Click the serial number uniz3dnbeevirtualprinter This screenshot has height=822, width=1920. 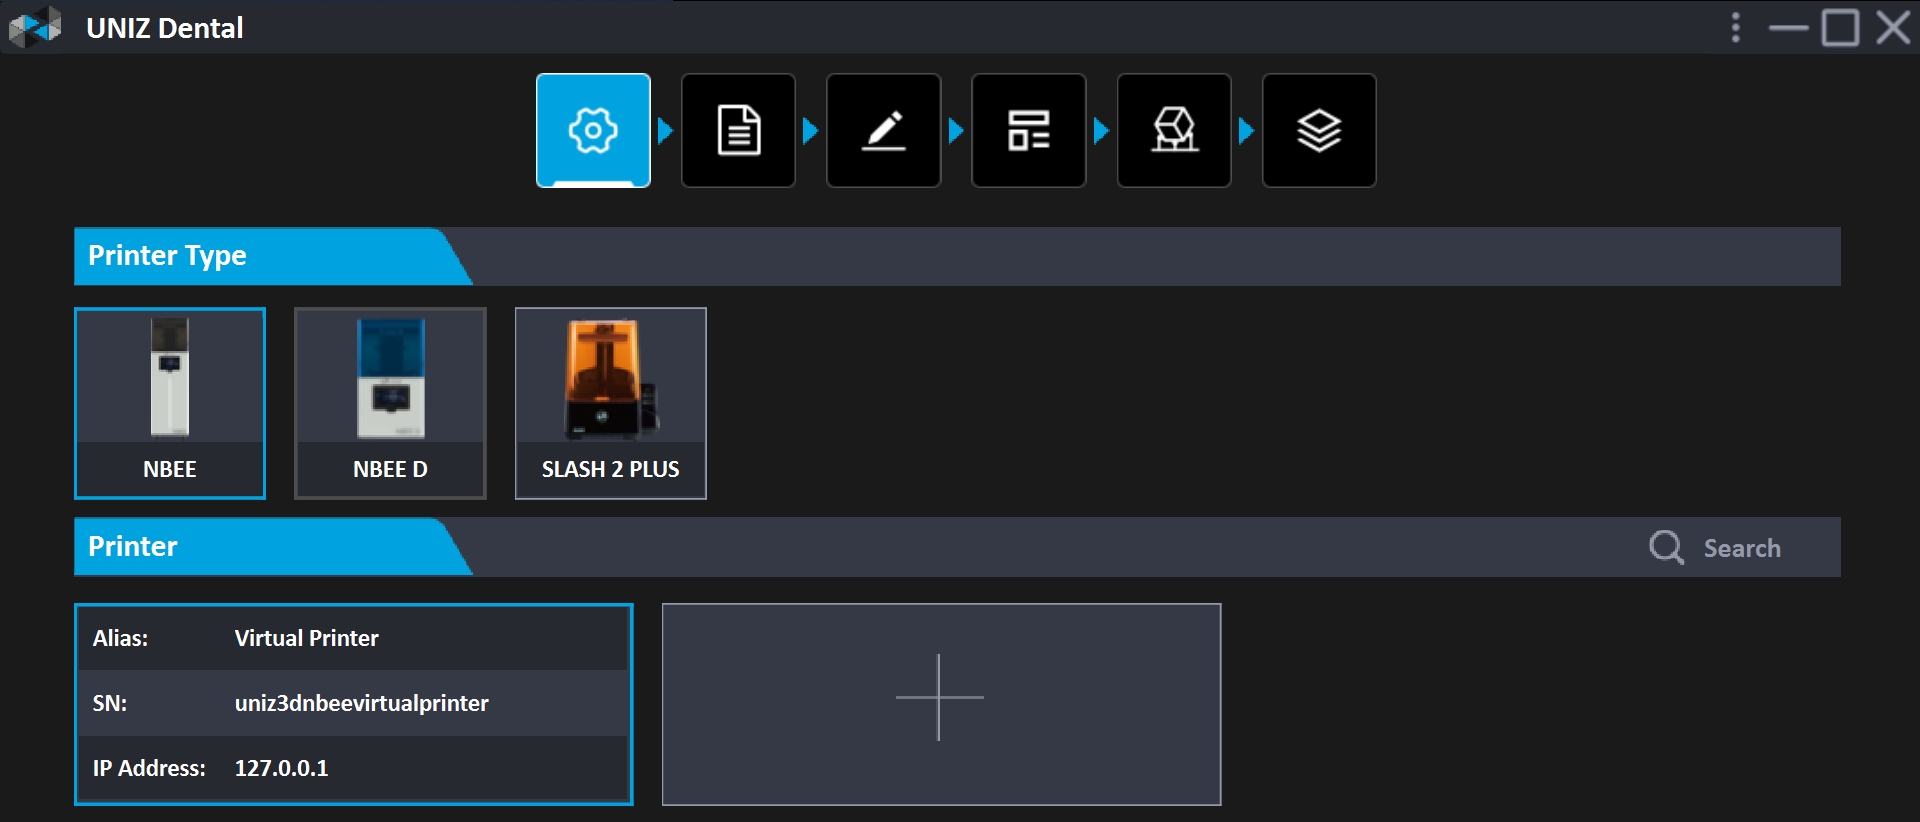pos(361,703)
